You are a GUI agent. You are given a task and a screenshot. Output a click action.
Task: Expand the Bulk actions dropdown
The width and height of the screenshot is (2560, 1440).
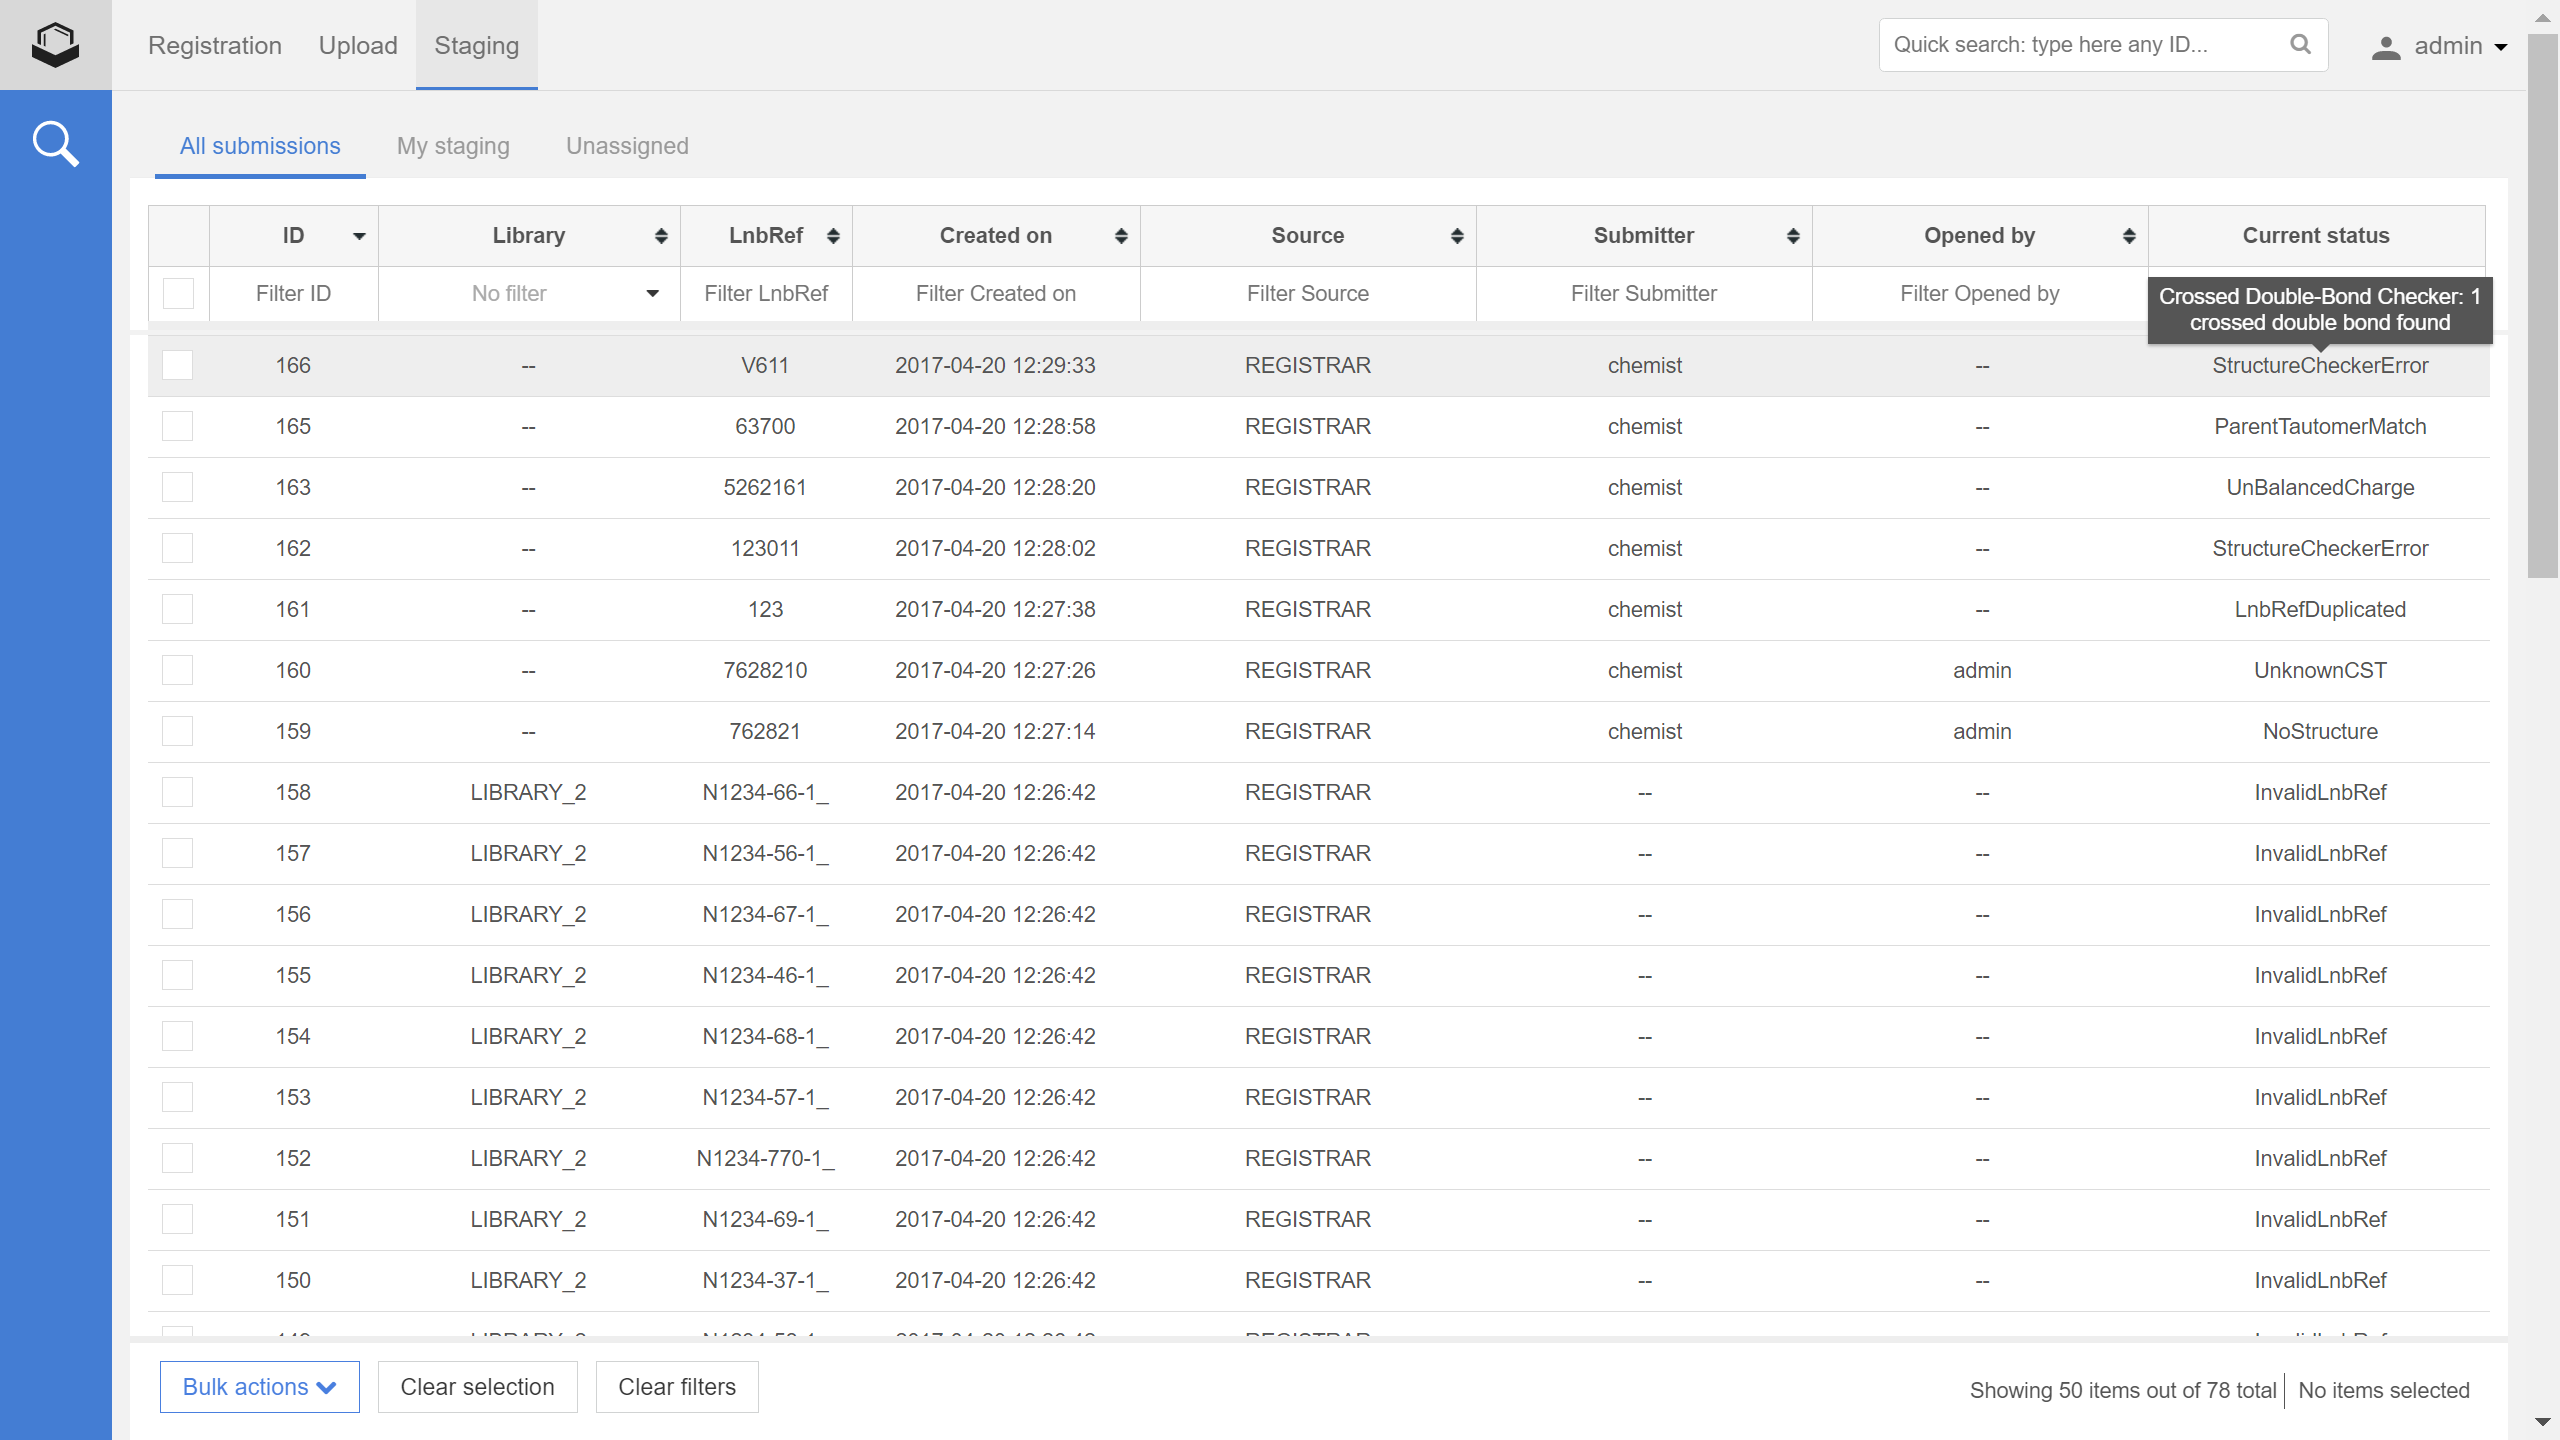[x=259, y=1387]
